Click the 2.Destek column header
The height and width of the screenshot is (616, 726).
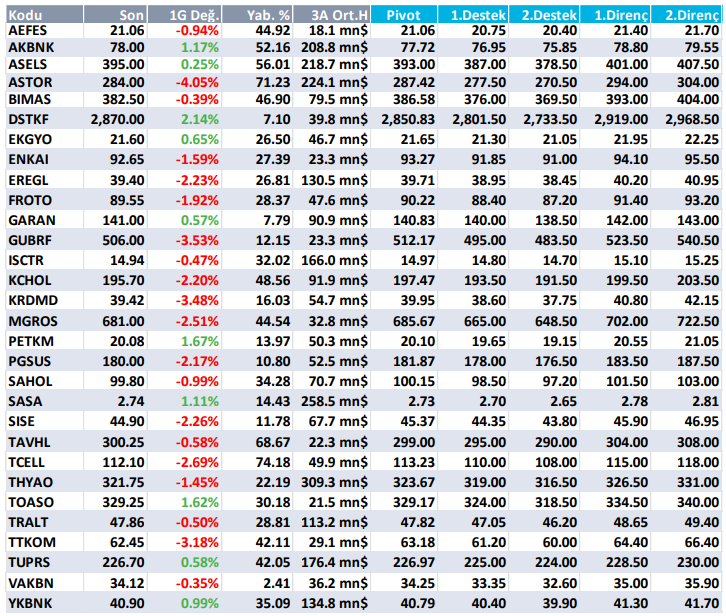[544, 15]
